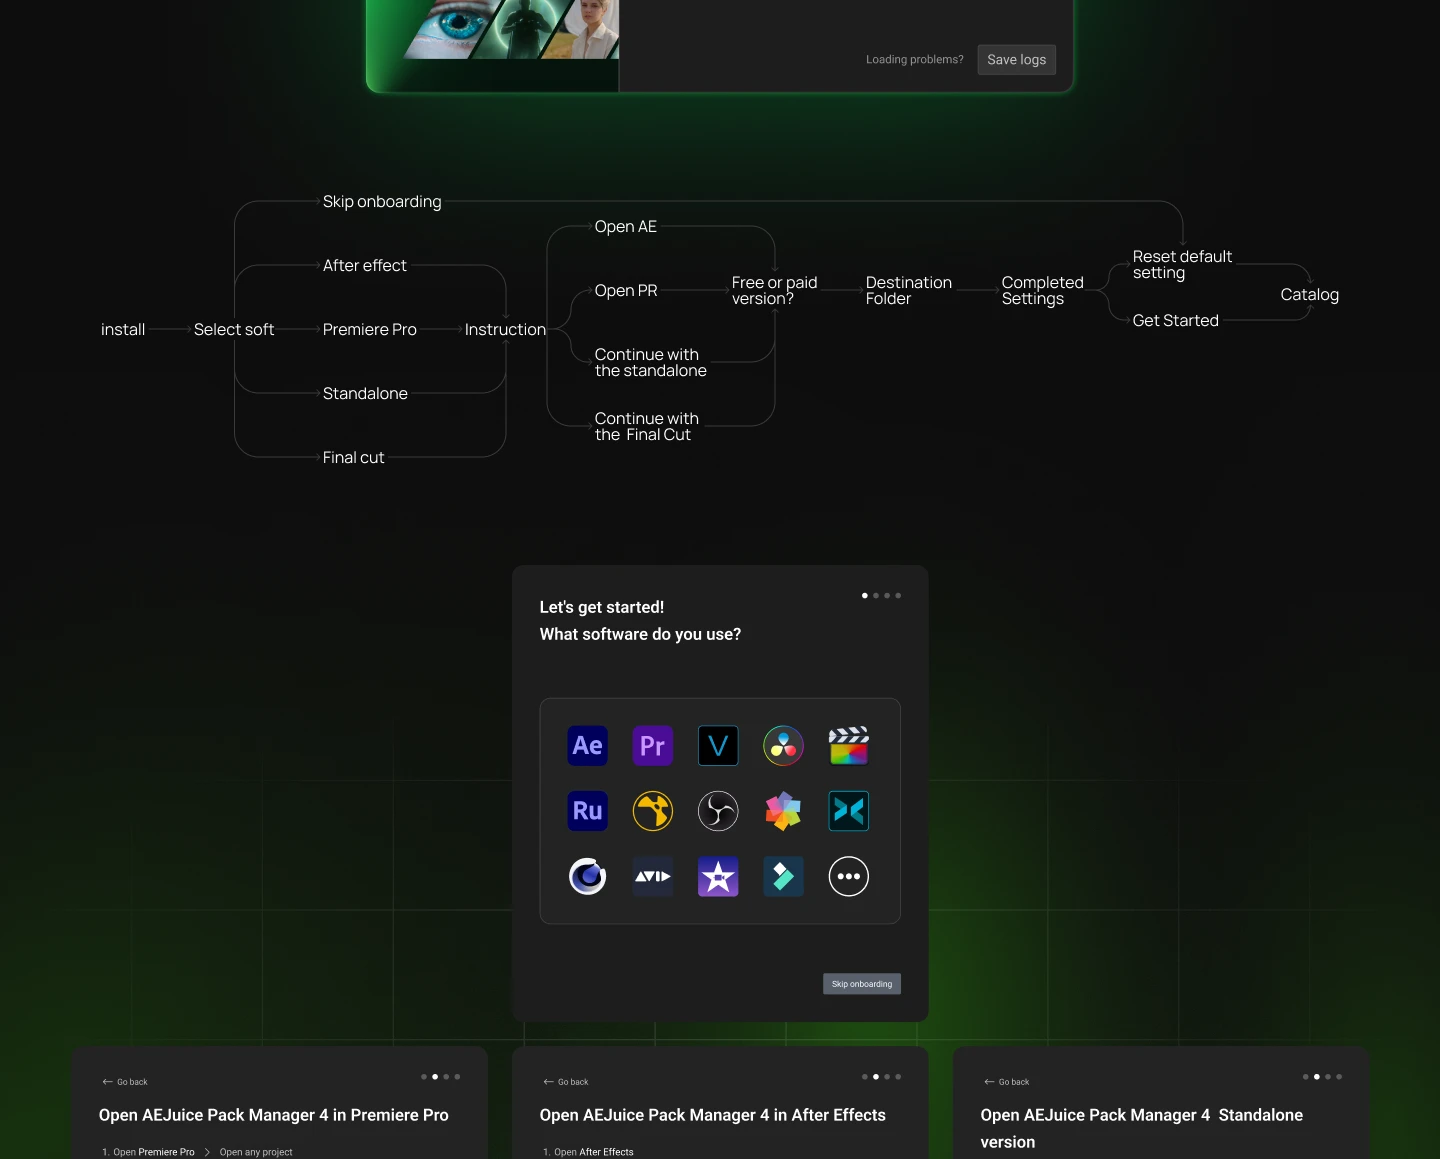Select the yellow Nuke icon
The width and height of the screenshot is (1440, 1159).
653,811
